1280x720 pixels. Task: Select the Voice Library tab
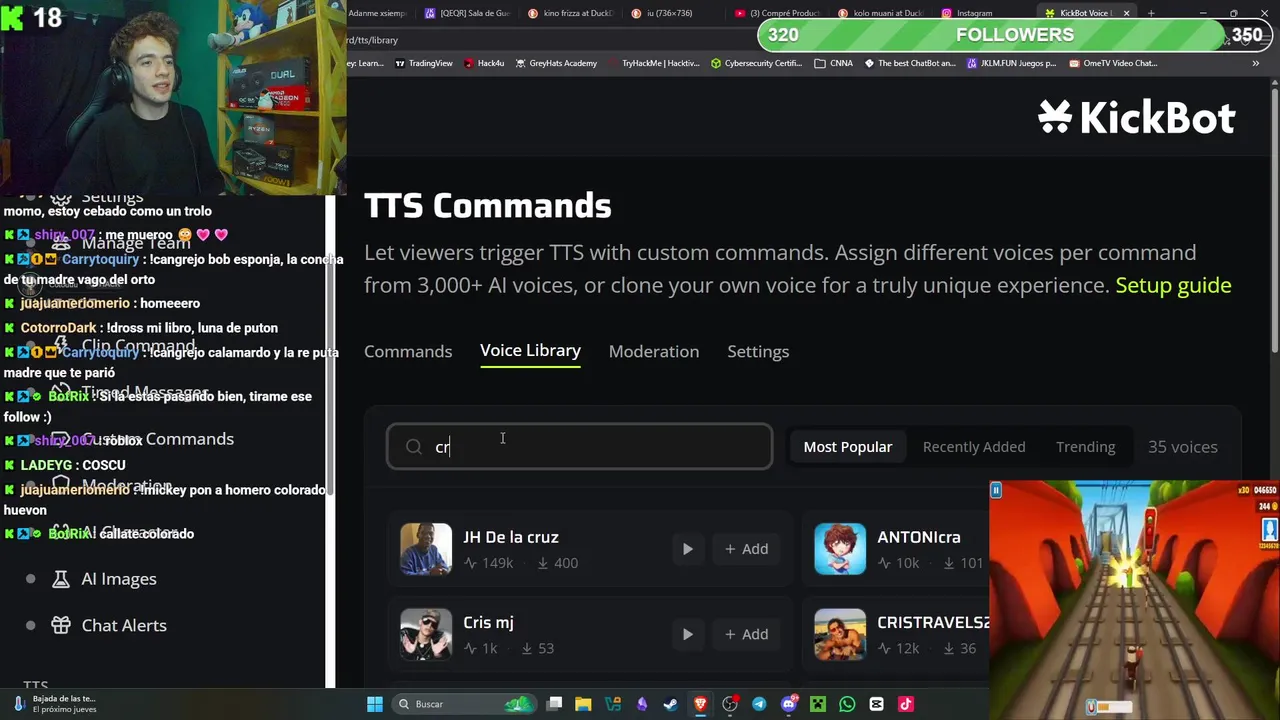(x=530, y=351)
